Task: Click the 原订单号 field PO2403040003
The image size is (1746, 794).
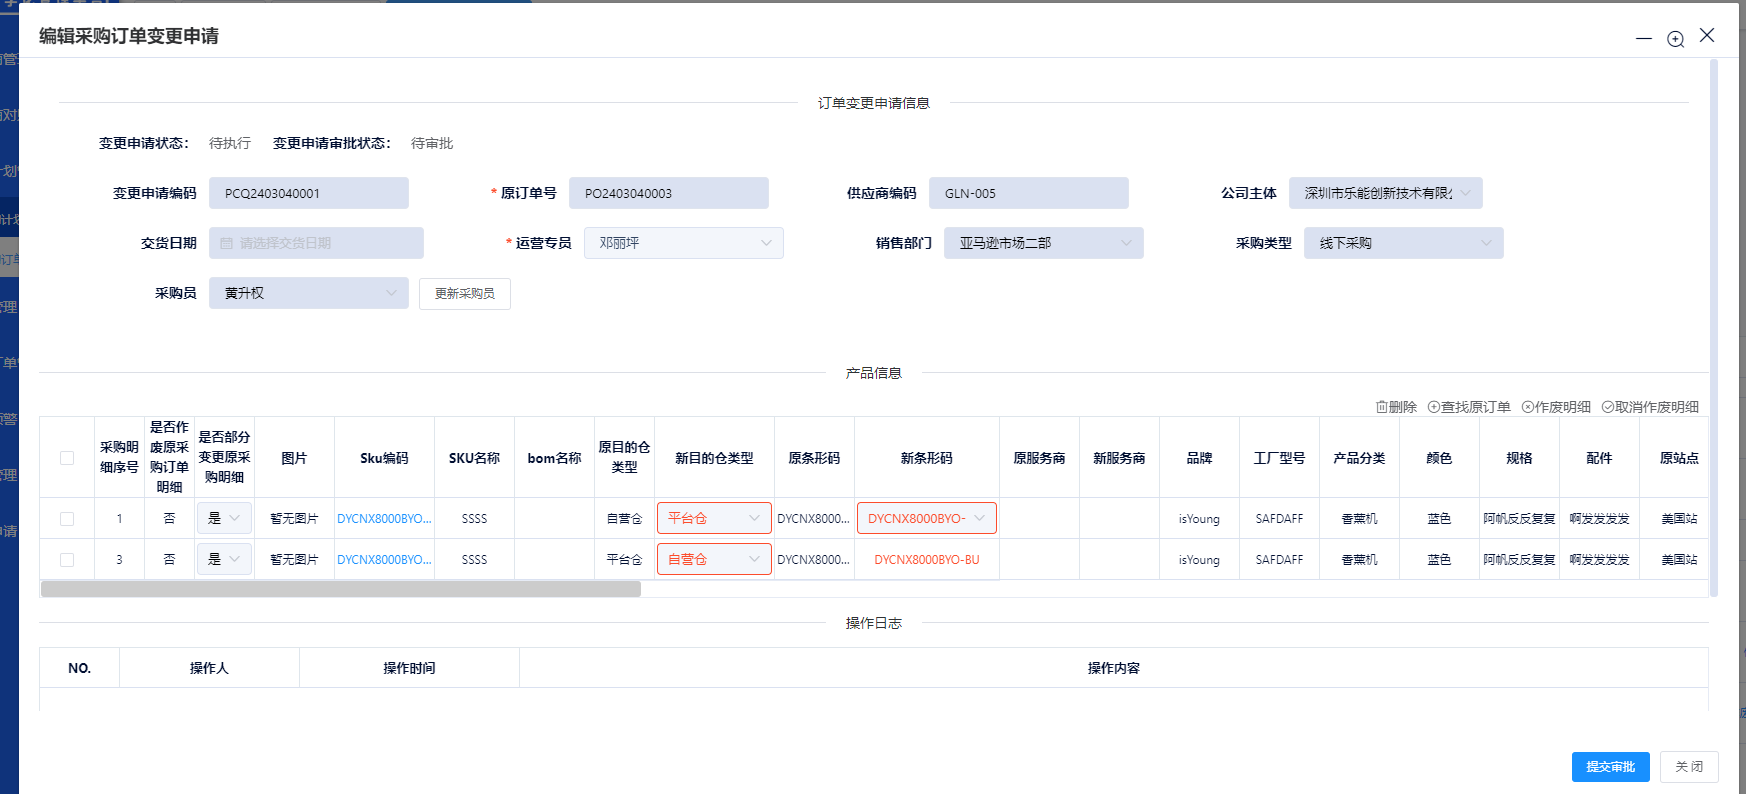Action: point(668,193)
